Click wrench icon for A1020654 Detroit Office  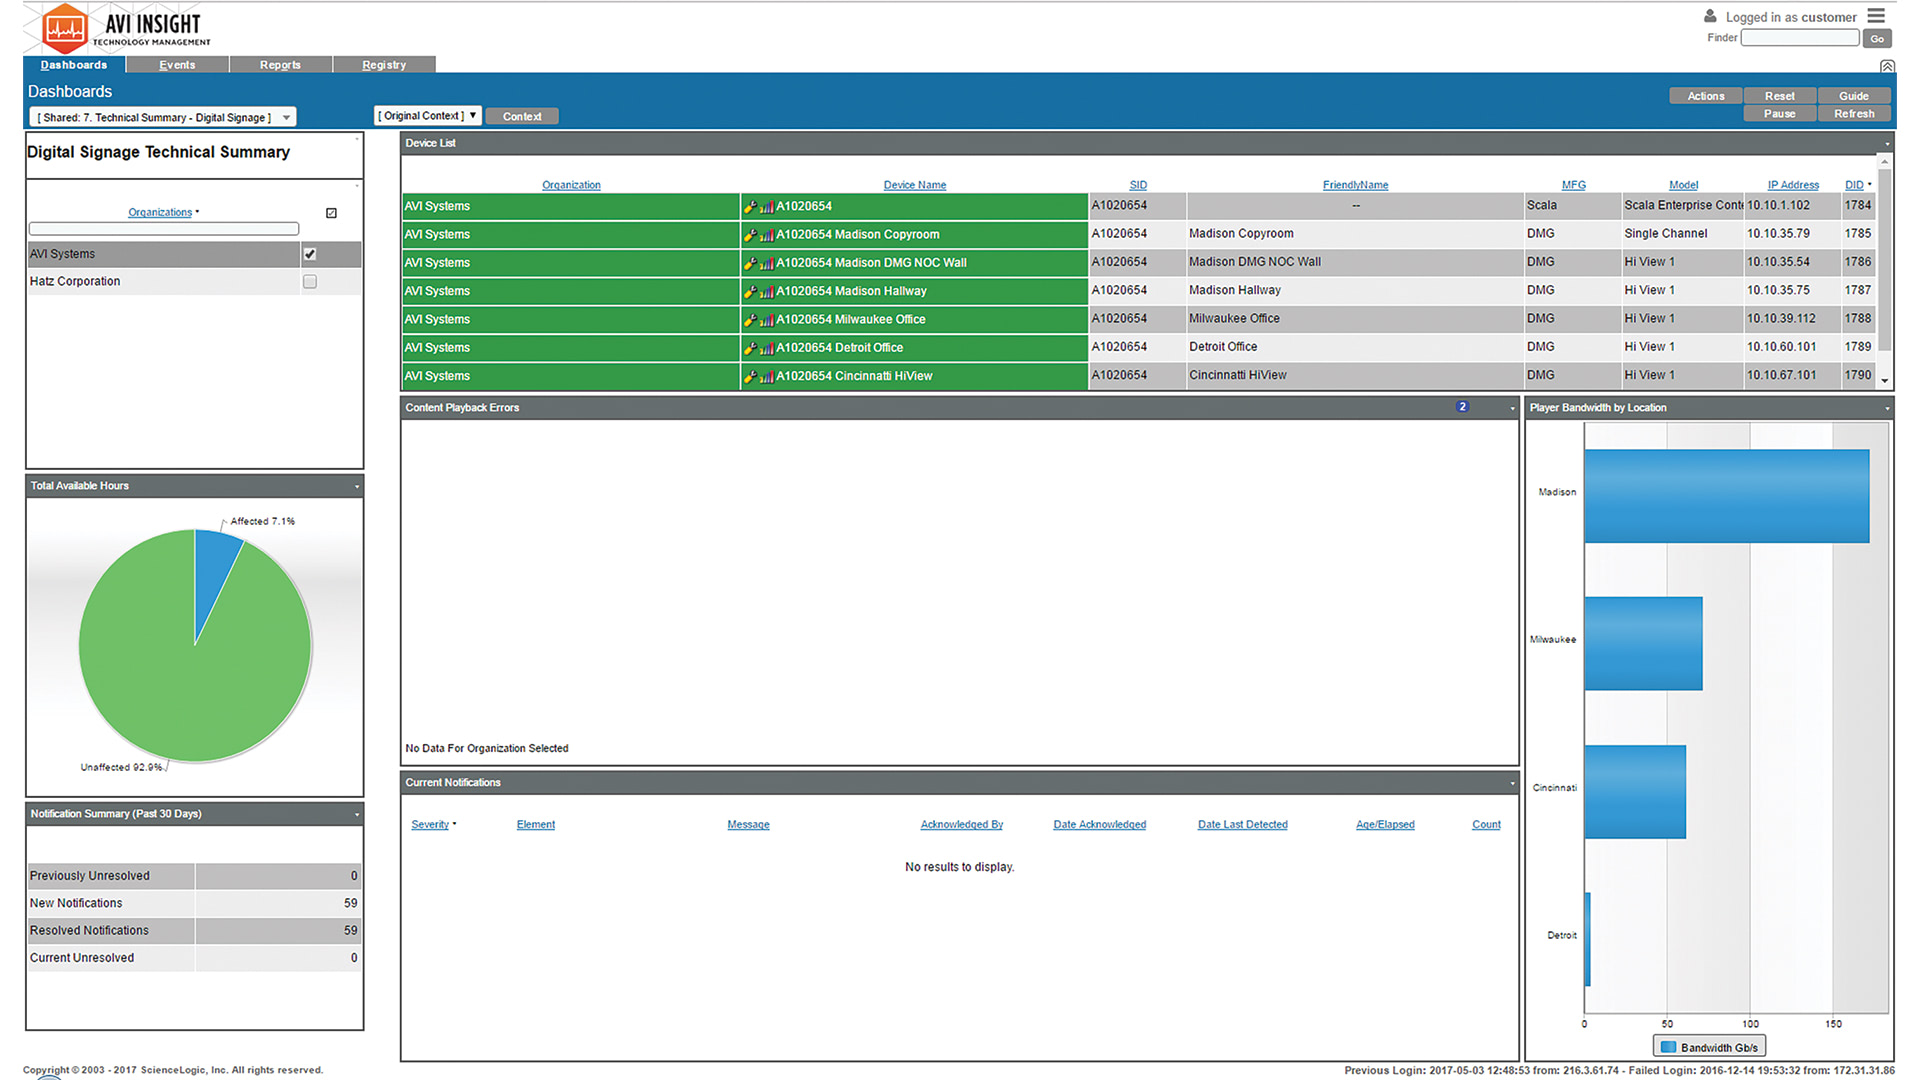(x=750, y=348)
